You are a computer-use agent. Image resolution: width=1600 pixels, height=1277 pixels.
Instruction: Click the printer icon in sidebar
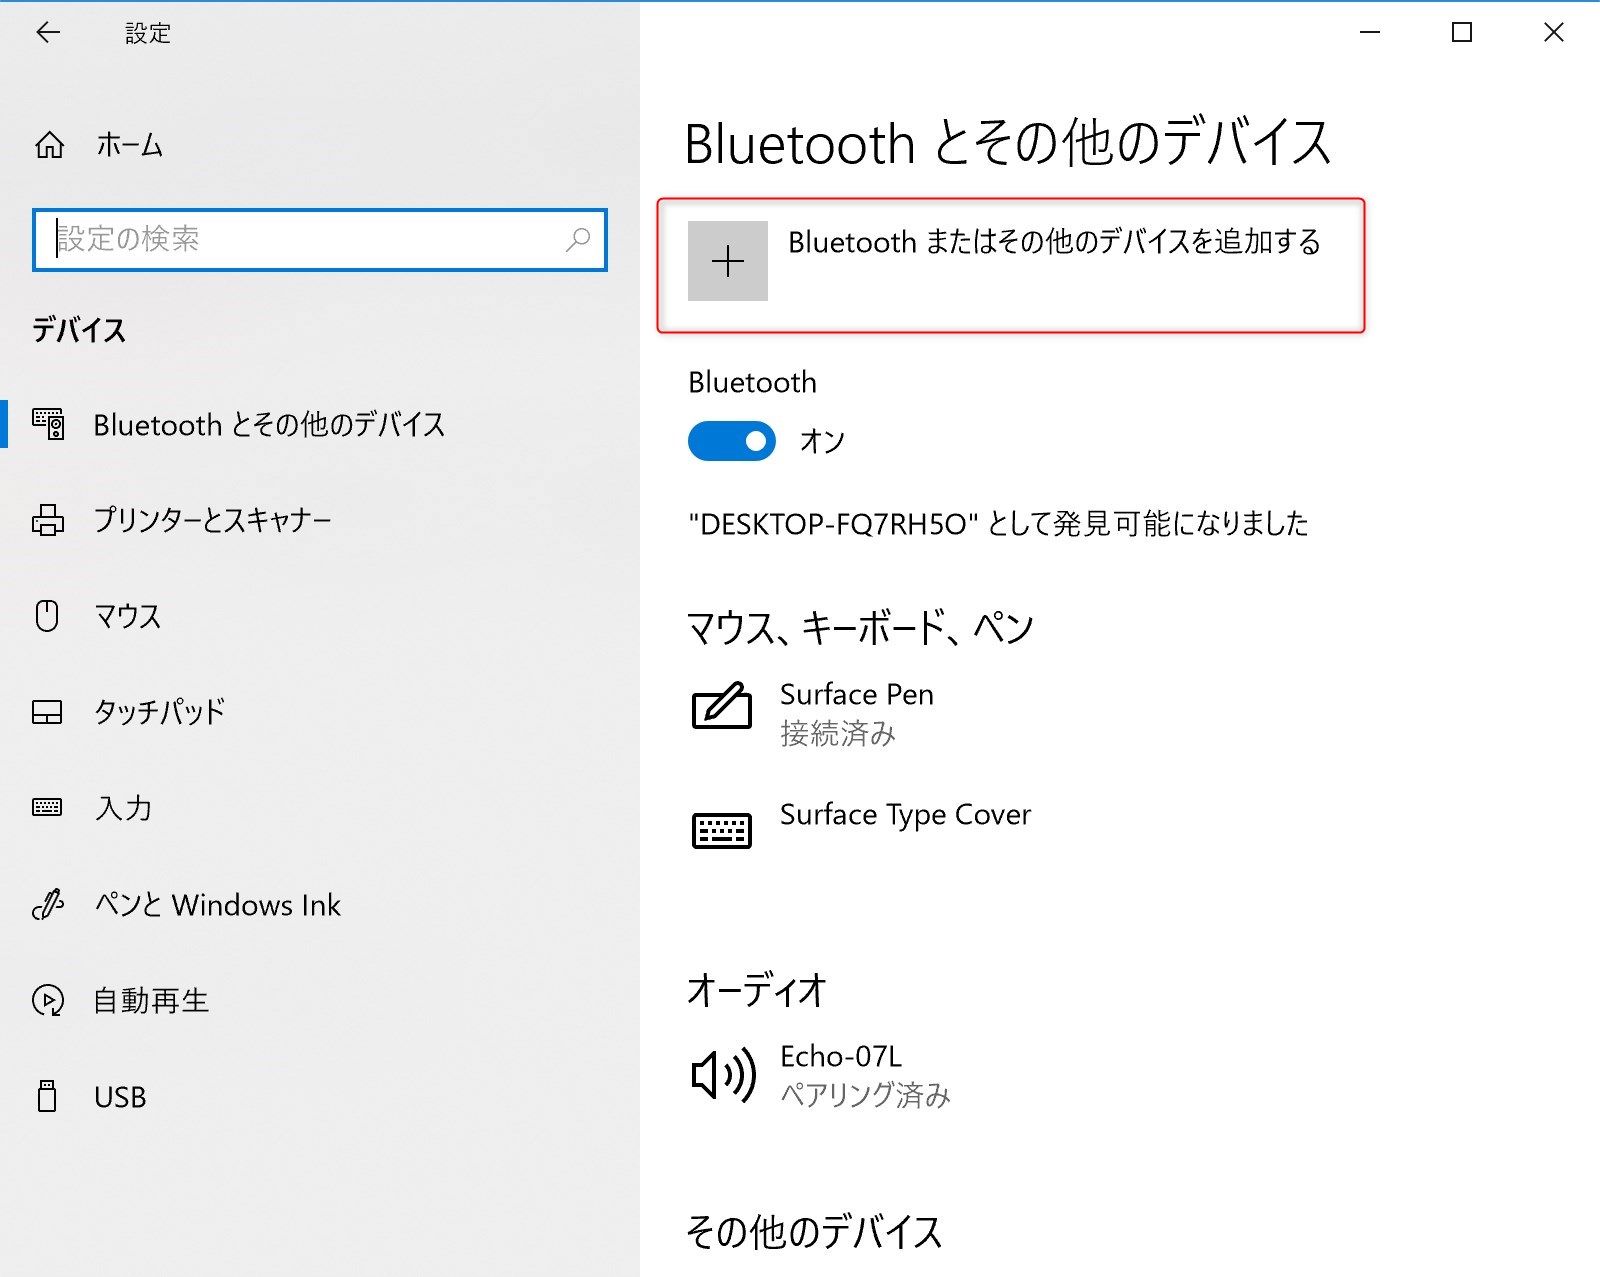48,520
